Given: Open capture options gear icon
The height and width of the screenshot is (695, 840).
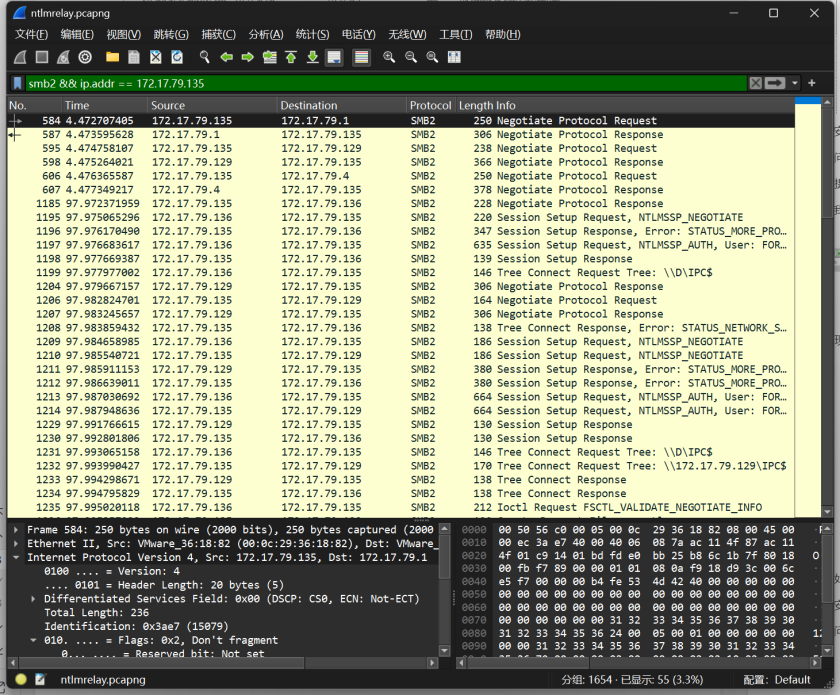Looking at the screenshot, I should [x=85, y=58].
